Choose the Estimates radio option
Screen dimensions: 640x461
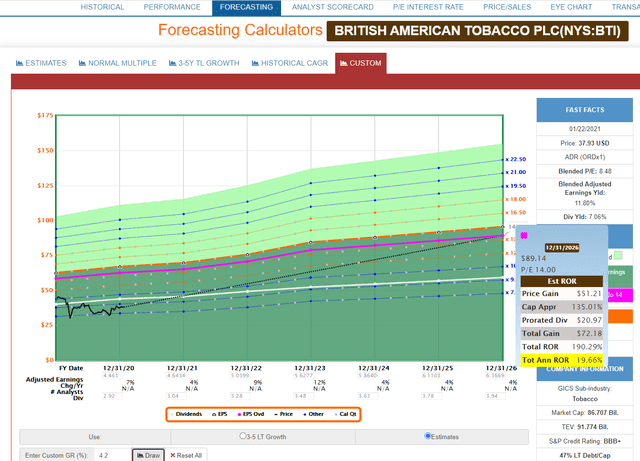[427, 436]
